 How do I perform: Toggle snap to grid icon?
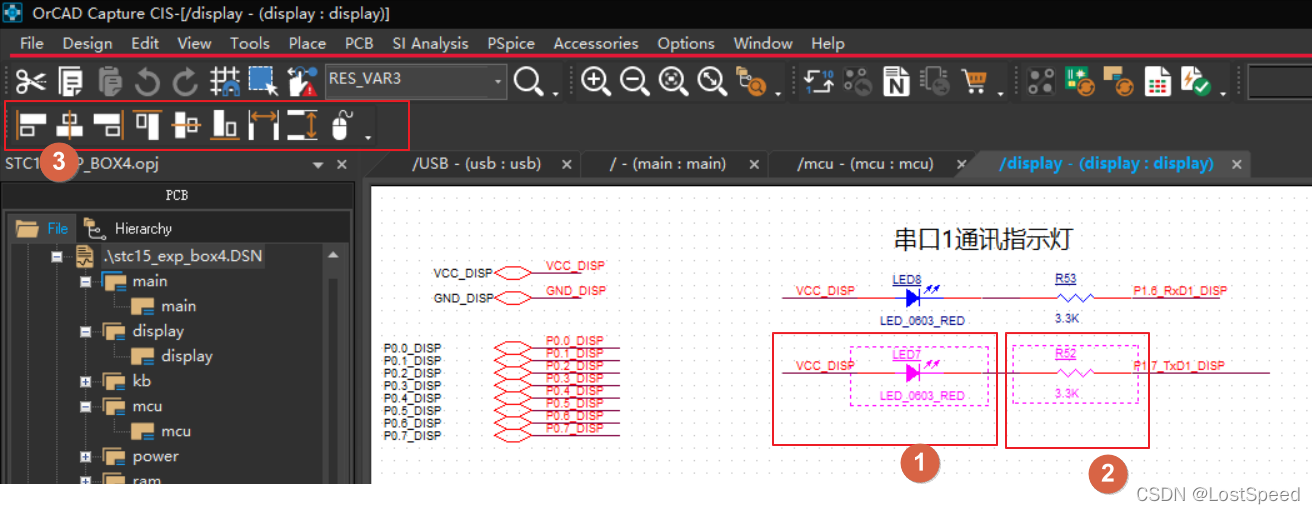[x=225, y=81]
